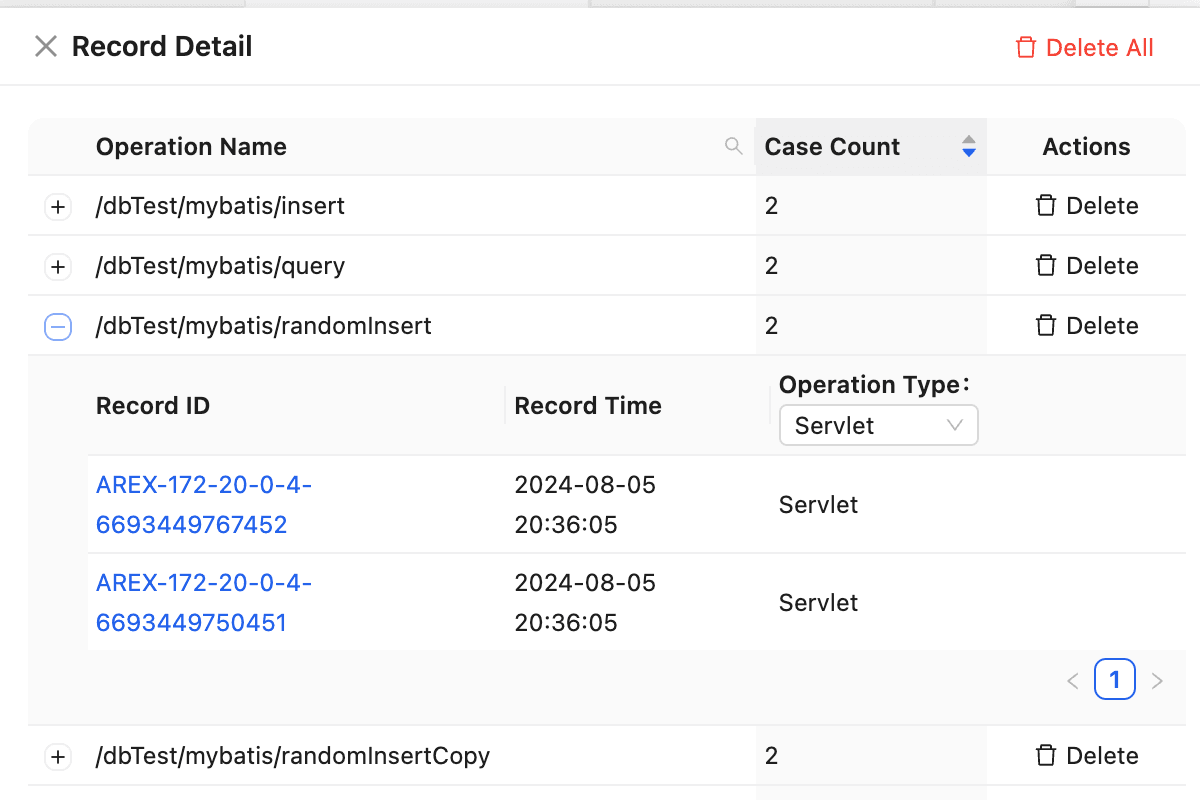The image size is (1200, 800).
Task: Expand the /dbTest/mybatis/randomInsertCopy row
Action: (x=58, y=757)
